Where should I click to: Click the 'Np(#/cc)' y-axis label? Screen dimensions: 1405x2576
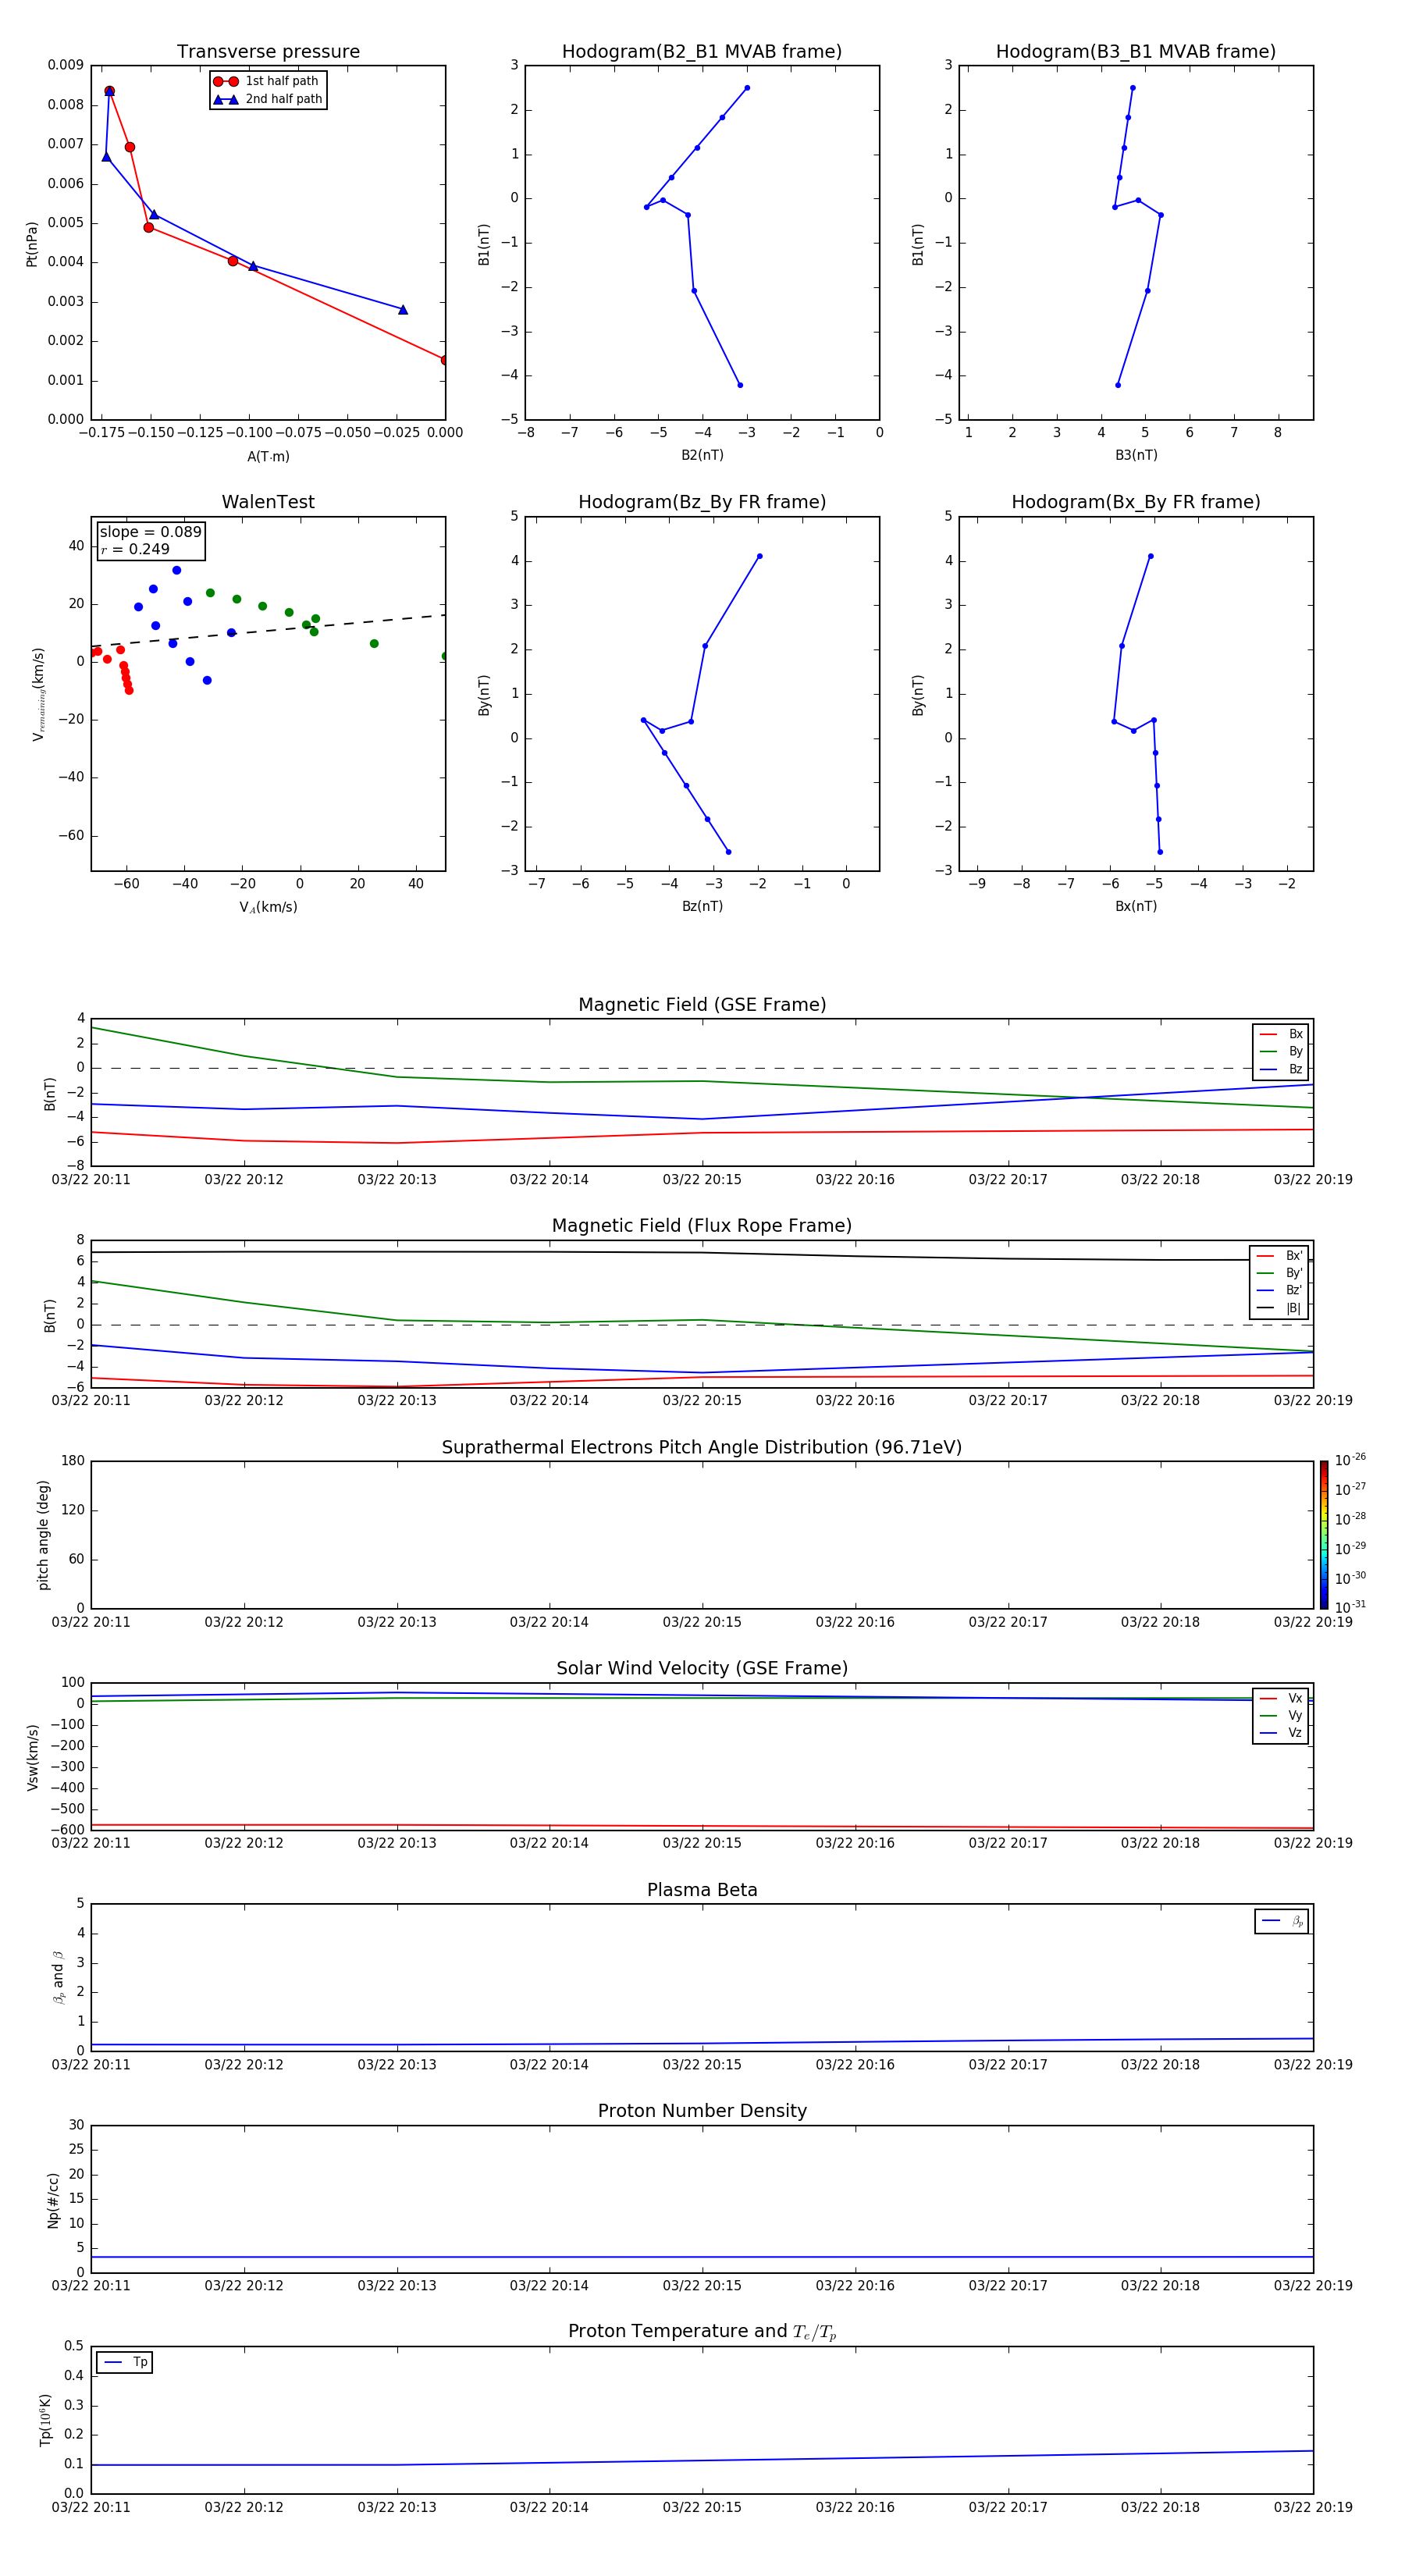[x=54, y=2200]
